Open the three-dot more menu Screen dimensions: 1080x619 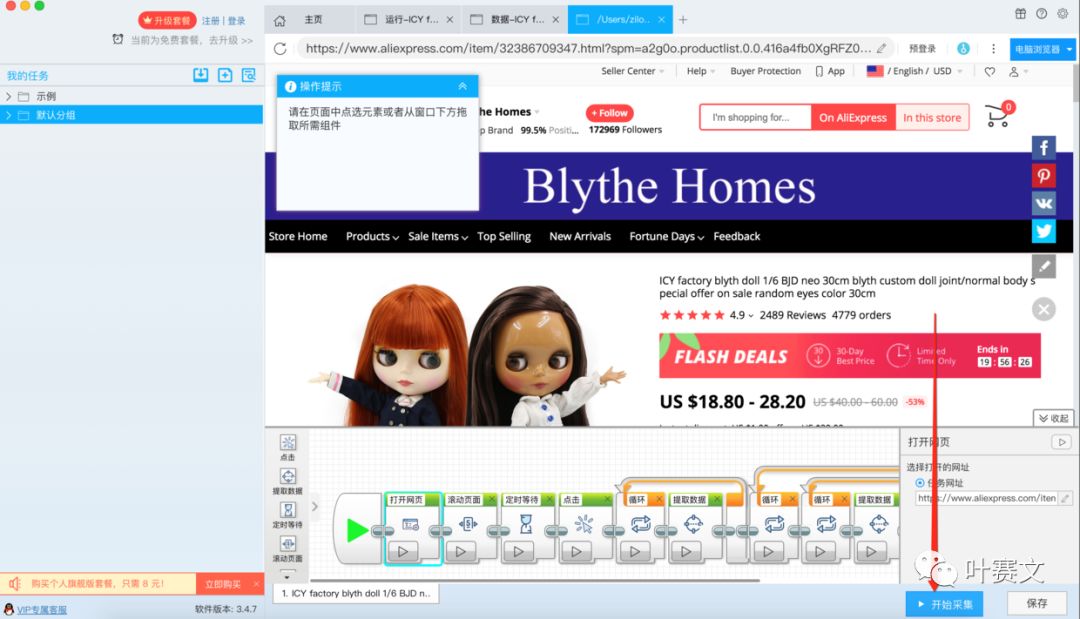(x=993, y=48)
